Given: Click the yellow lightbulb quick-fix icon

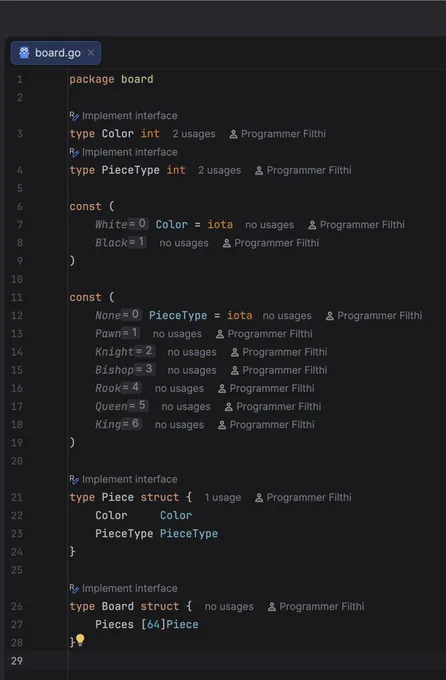Looking at the screenshot, I should 80,640.
